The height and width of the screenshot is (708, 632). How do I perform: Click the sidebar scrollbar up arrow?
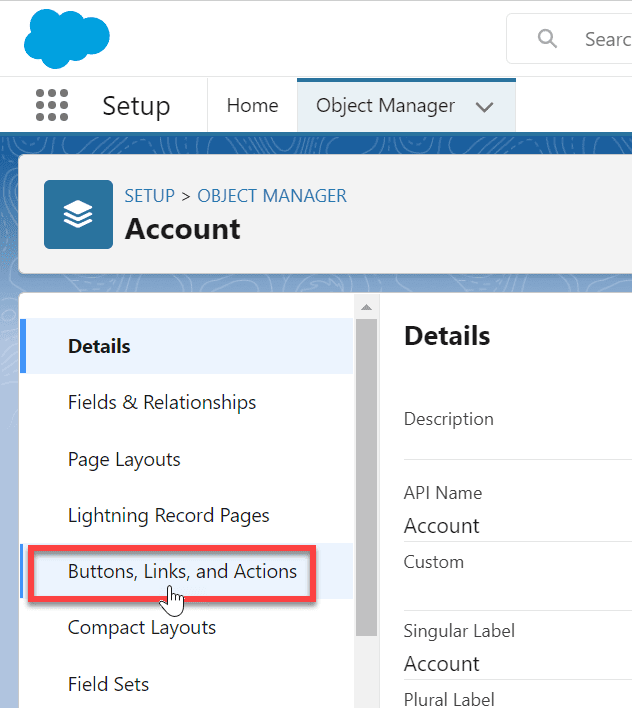click(x=367, y=307)
